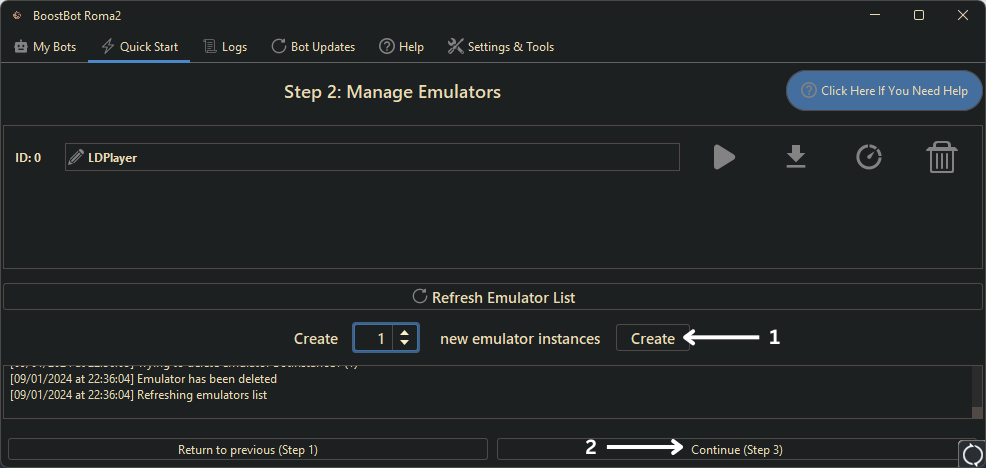Return to previous (Step 1)

248,450
